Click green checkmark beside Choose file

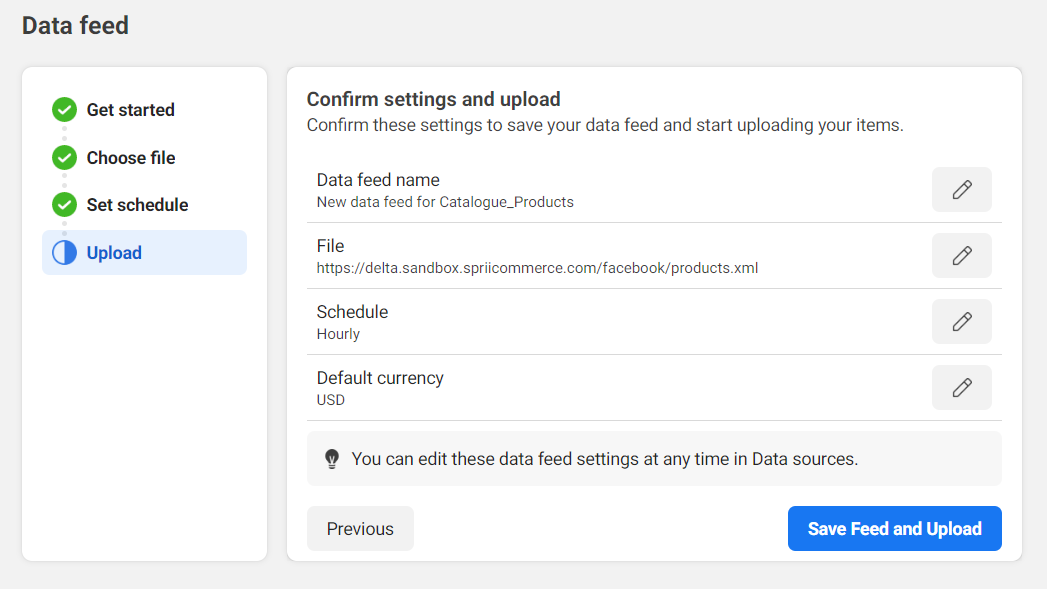pyautogui.click(x=64, y=158)
